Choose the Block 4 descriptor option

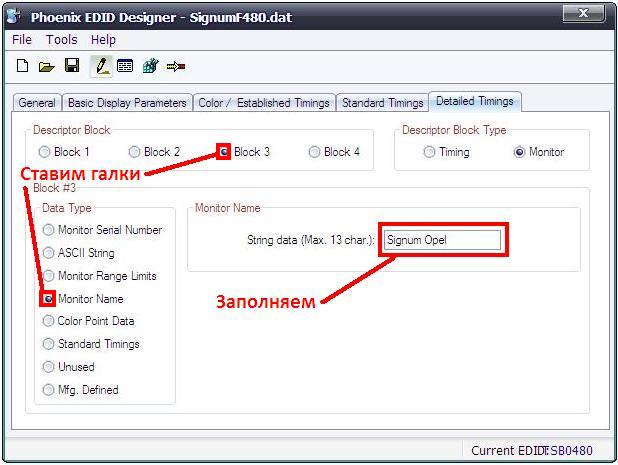(315, 152)
